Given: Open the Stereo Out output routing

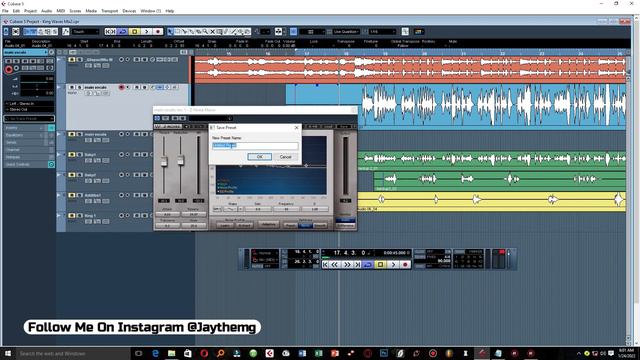Looking at the screenshot, I should (x=29, y=109).
